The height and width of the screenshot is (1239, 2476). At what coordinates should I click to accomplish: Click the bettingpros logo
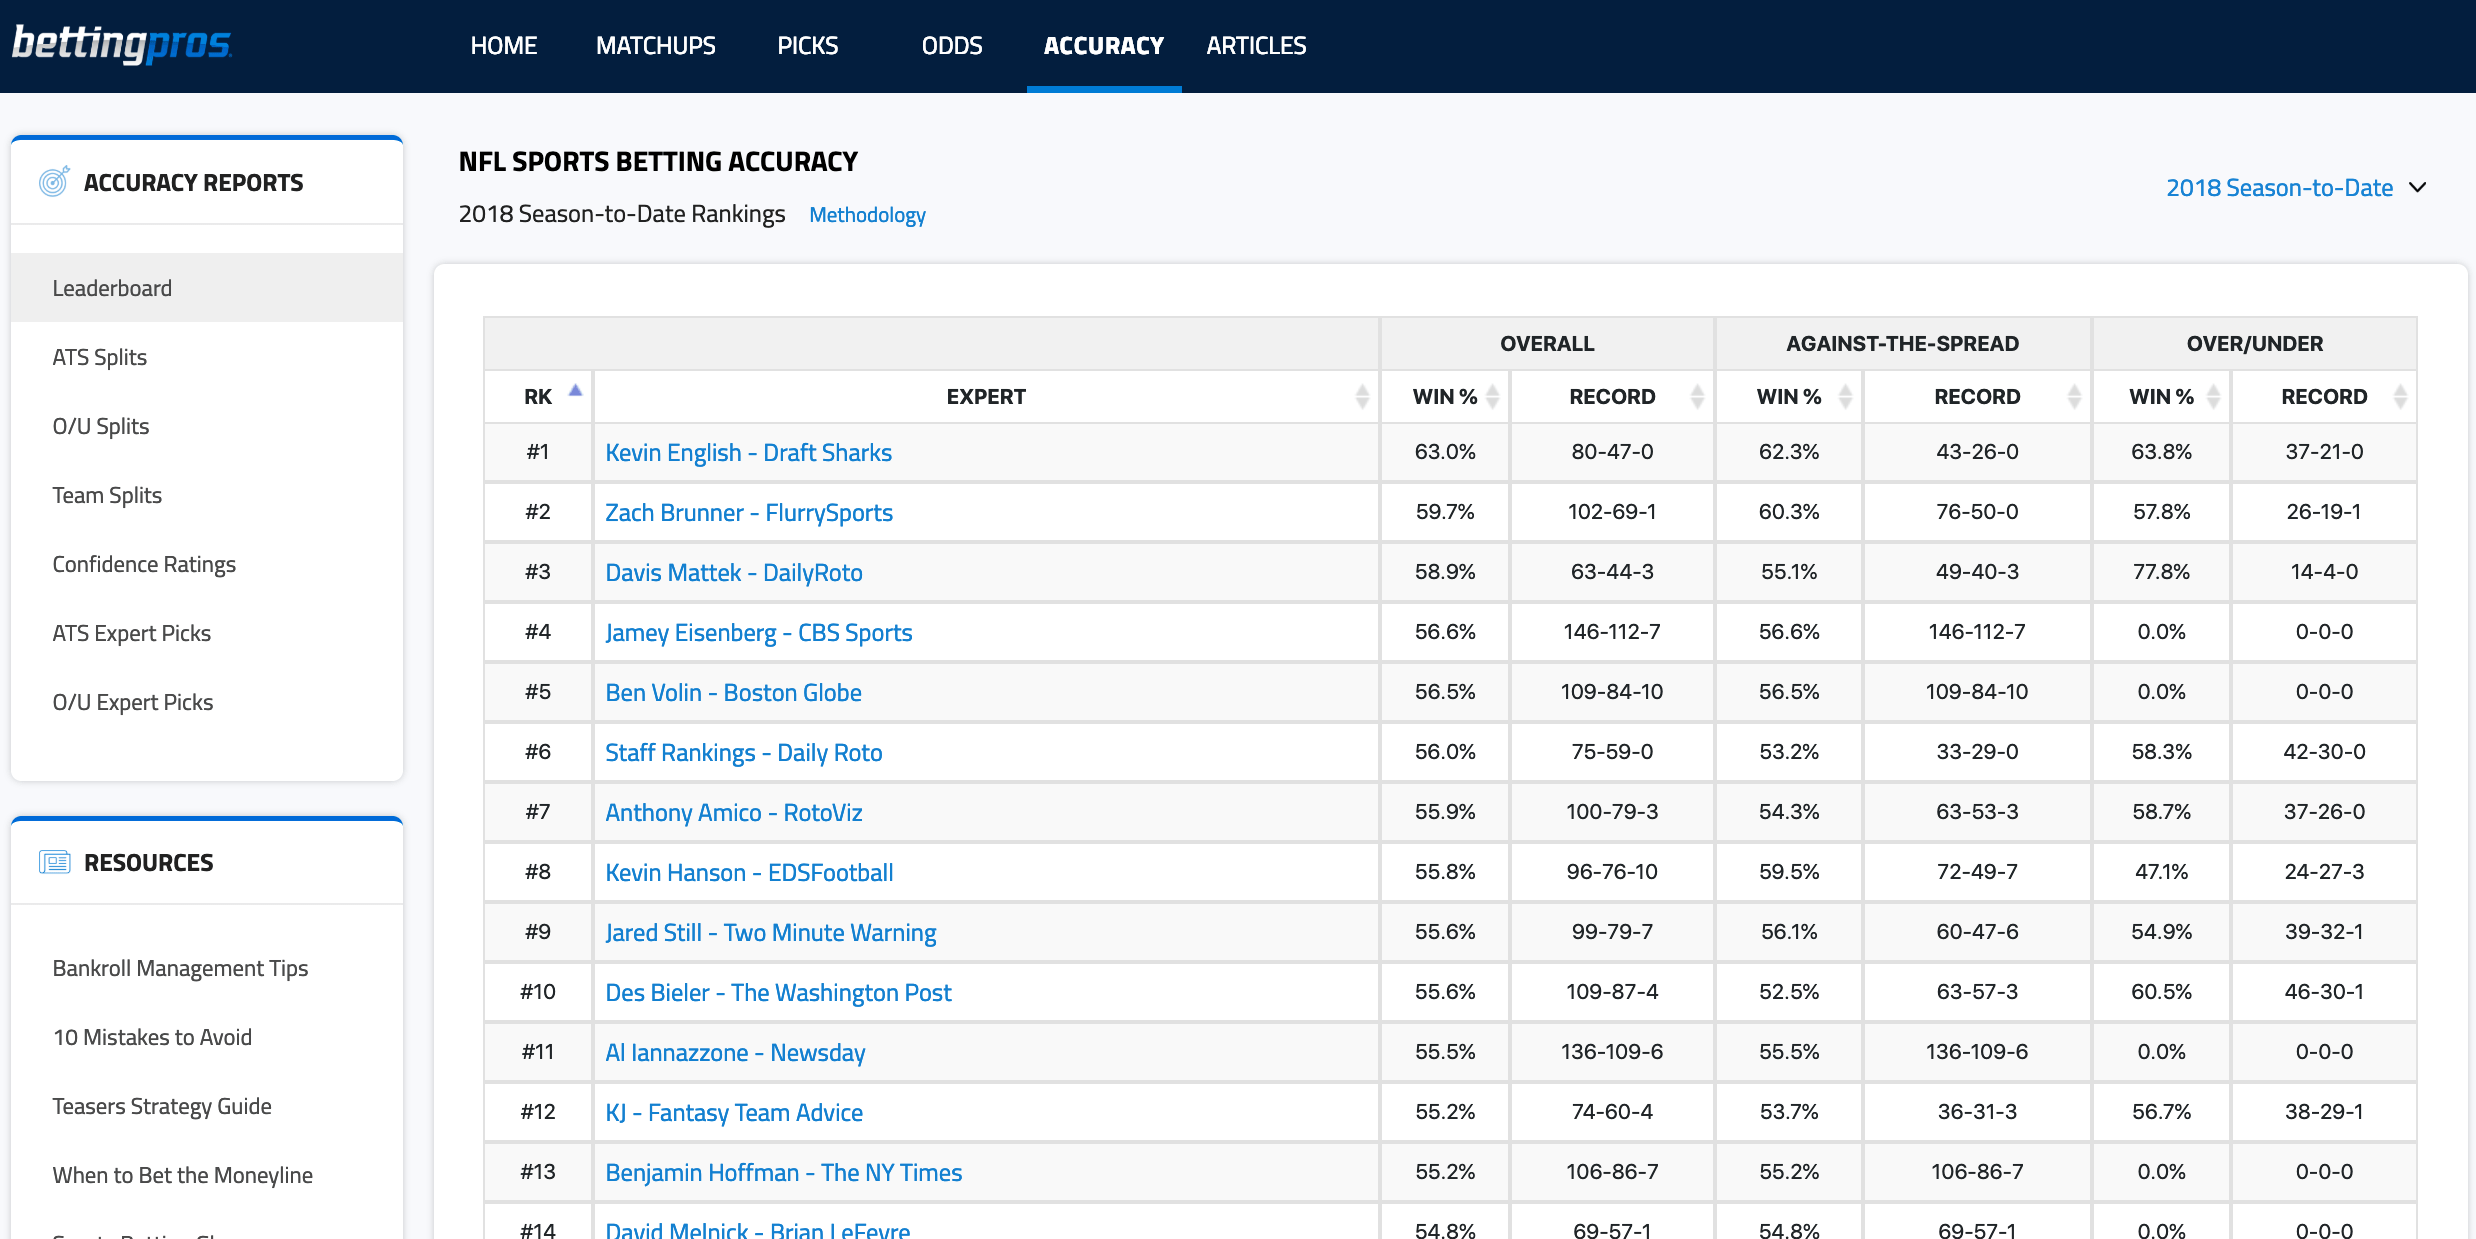coord(120,44)
